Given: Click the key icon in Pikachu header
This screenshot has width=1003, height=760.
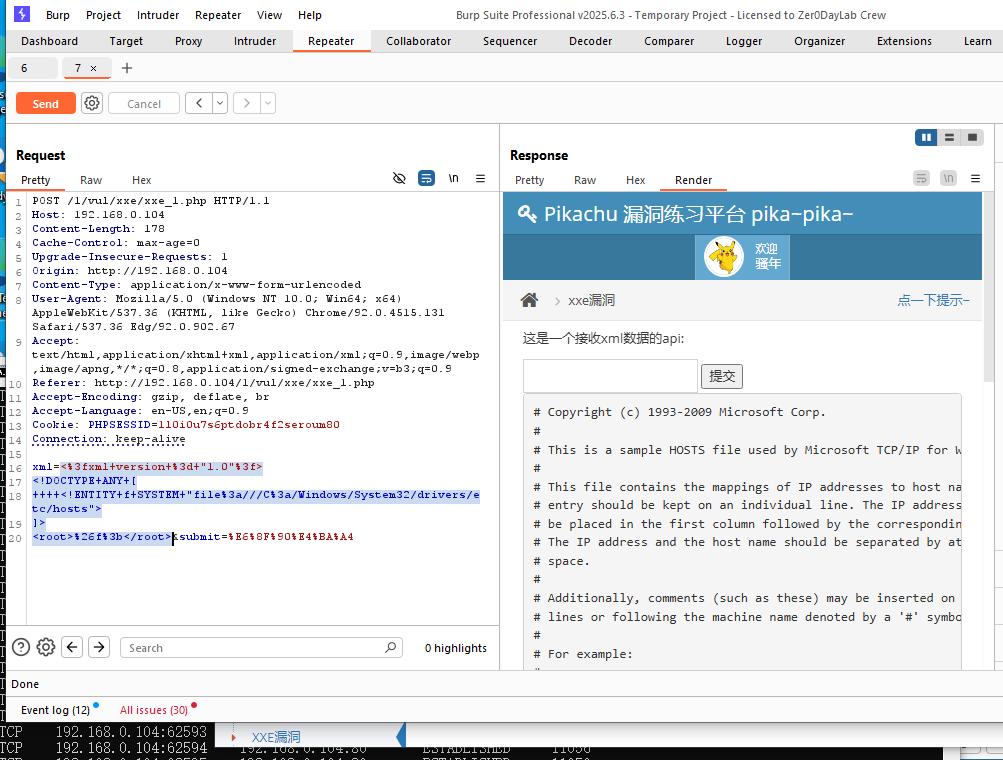Looking at the screenshot, I should 527,214.
